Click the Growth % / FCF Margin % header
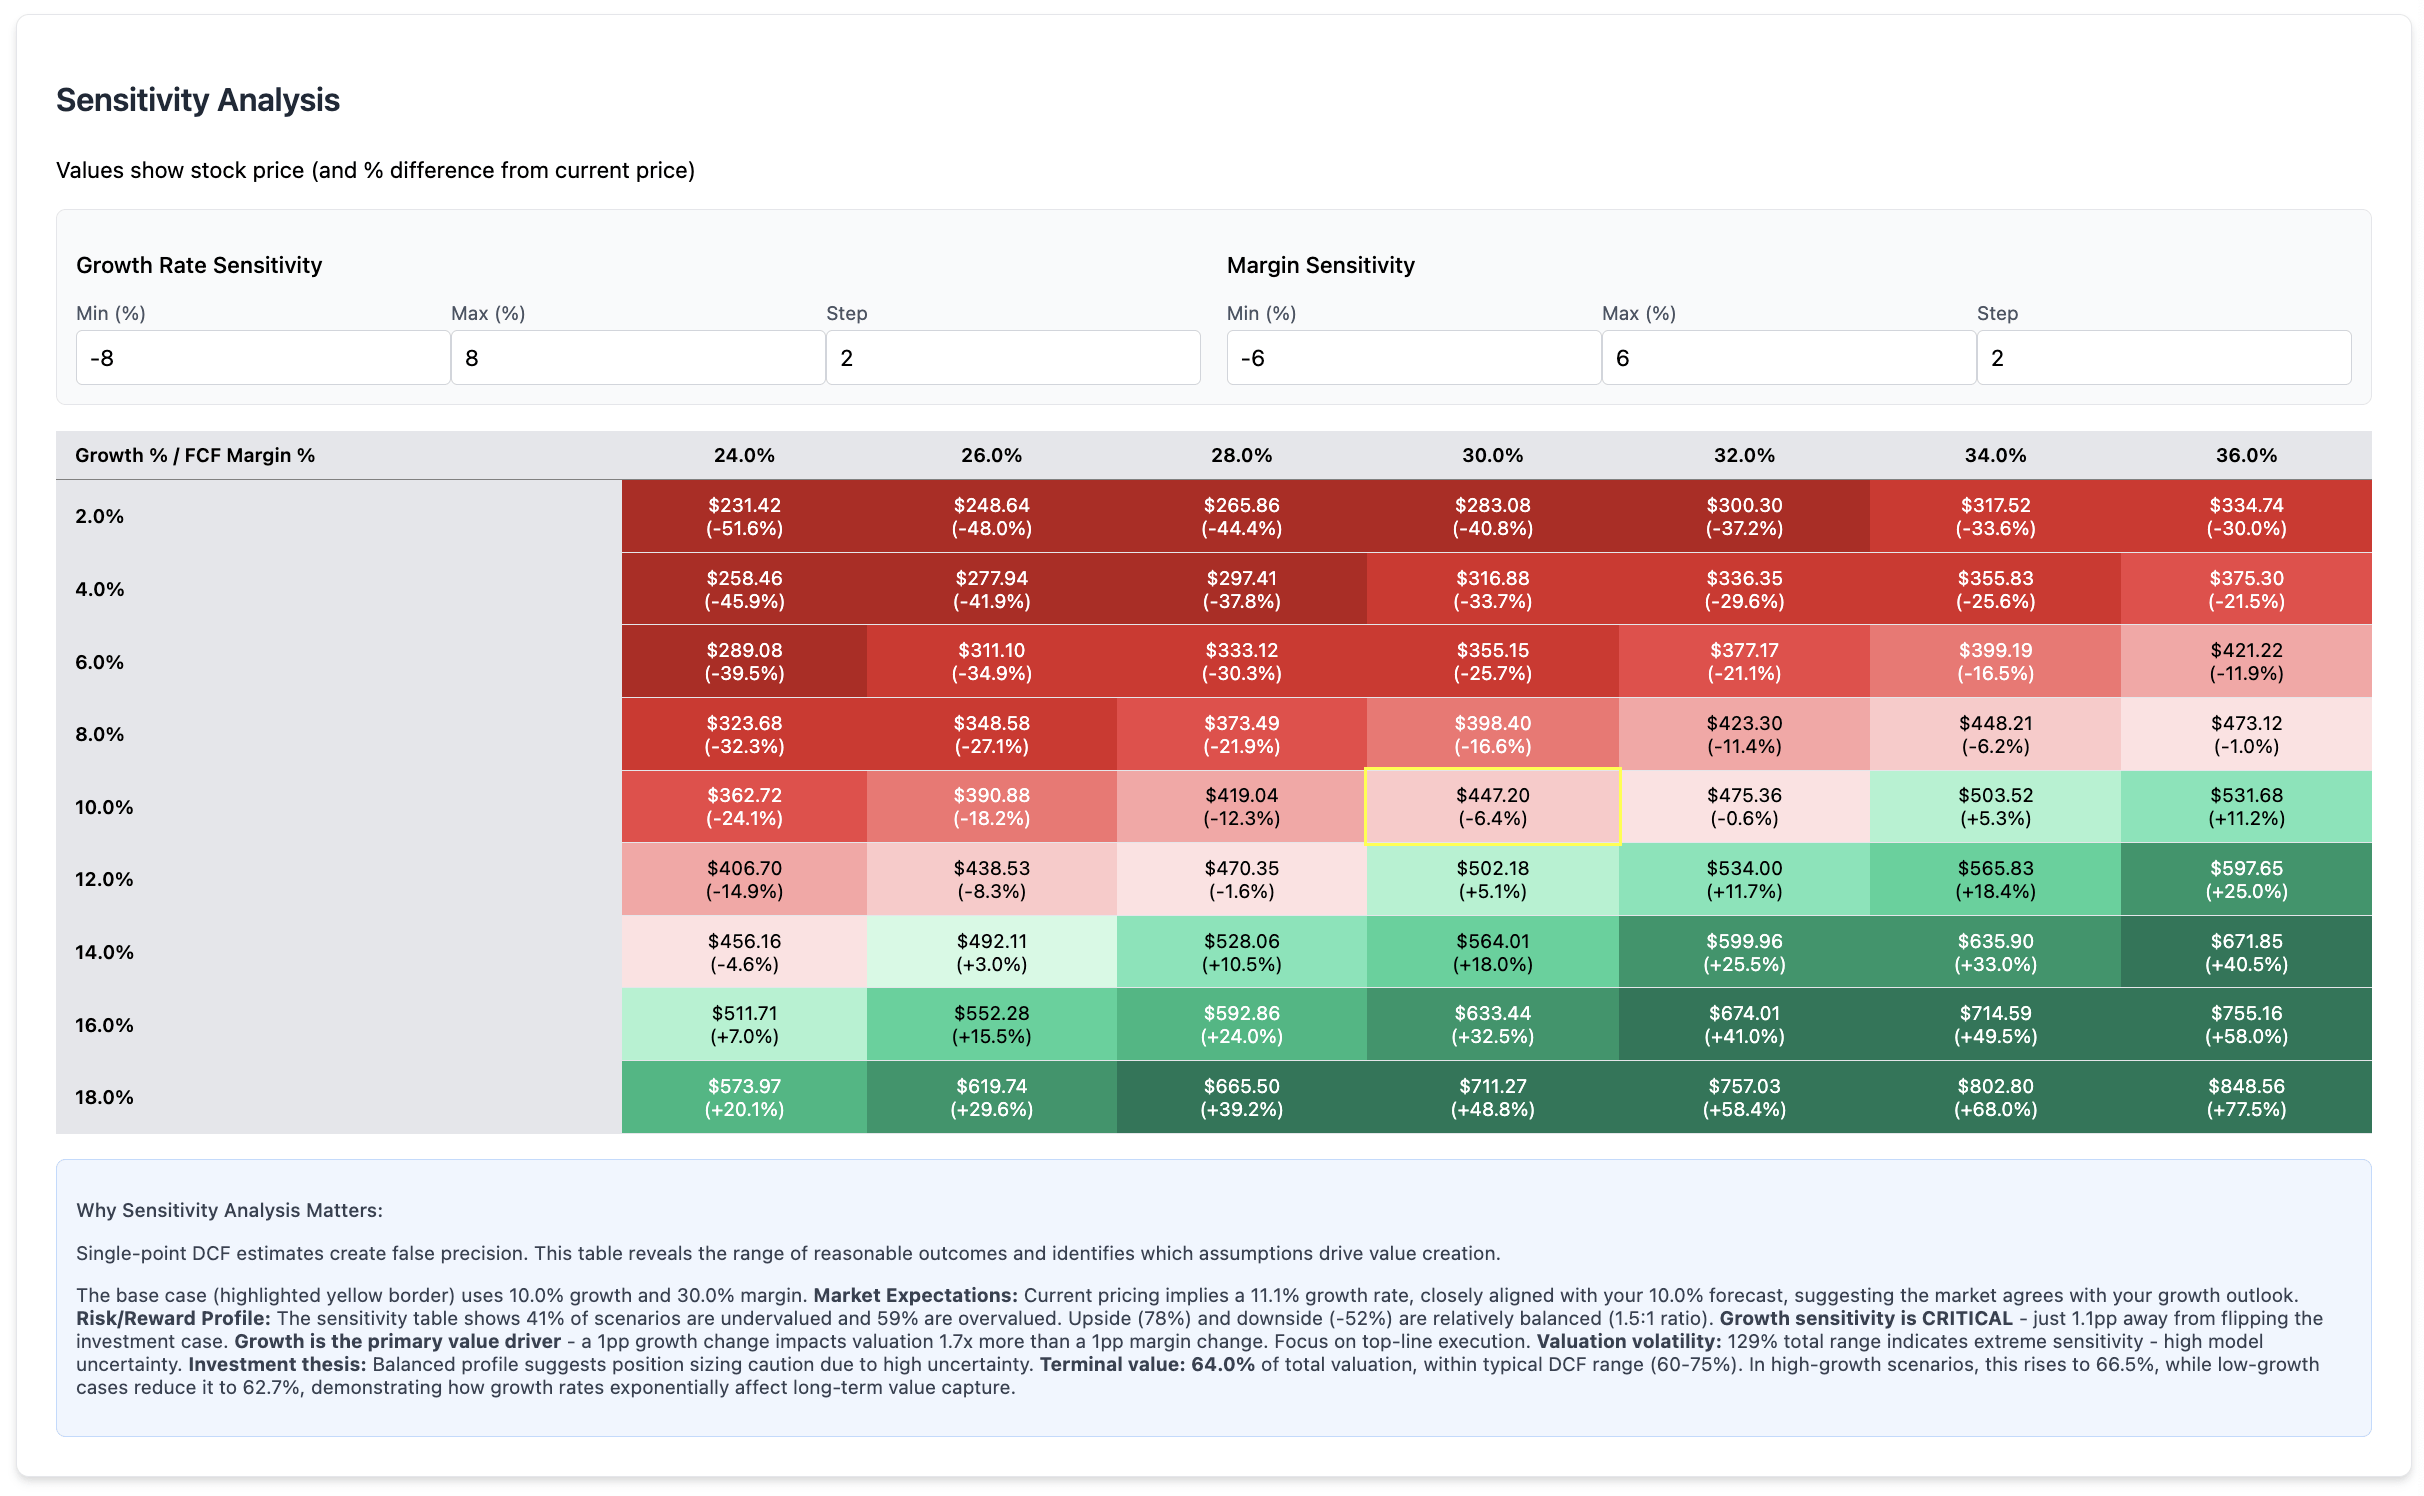The width and height of the screenshot is (2424, 1496). click(195, 455)
